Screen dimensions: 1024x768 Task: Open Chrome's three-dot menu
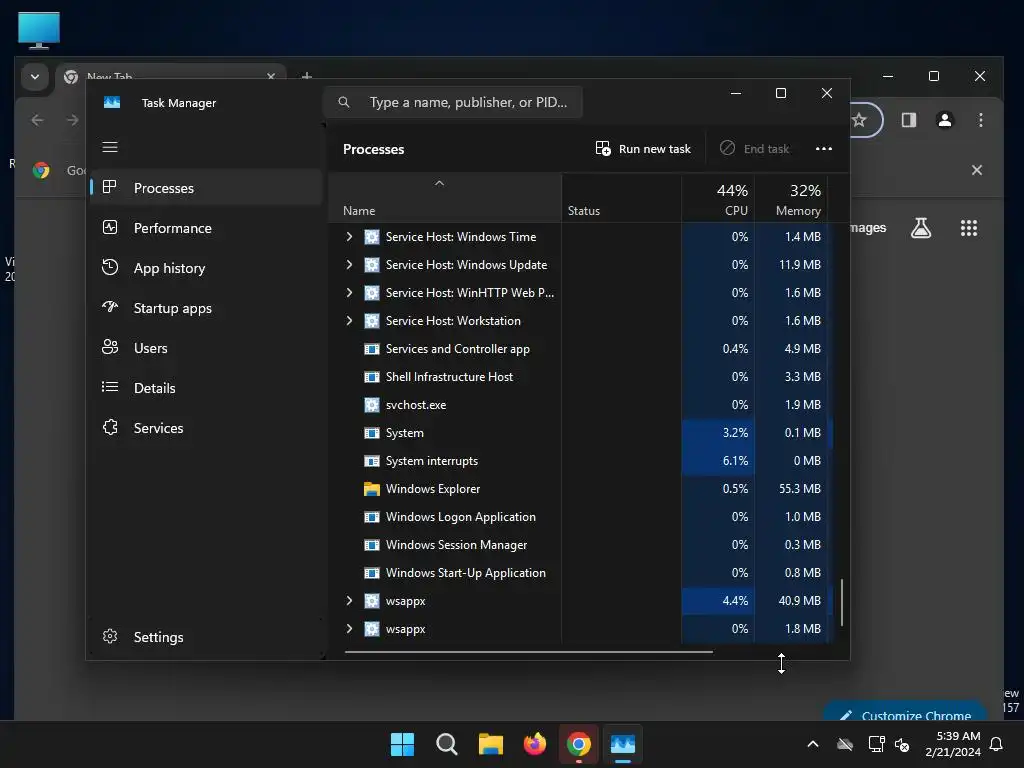click(x=980, y=120)
